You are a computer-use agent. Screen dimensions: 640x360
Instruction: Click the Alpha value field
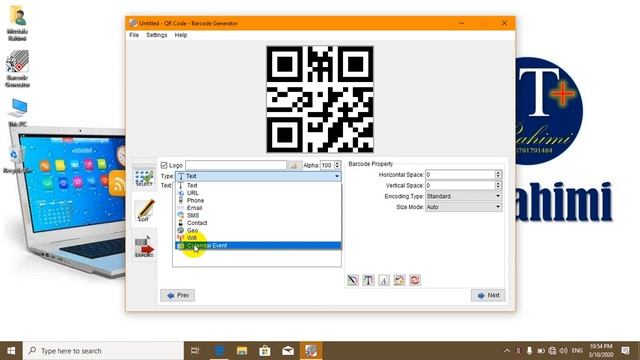coord(327,165)
